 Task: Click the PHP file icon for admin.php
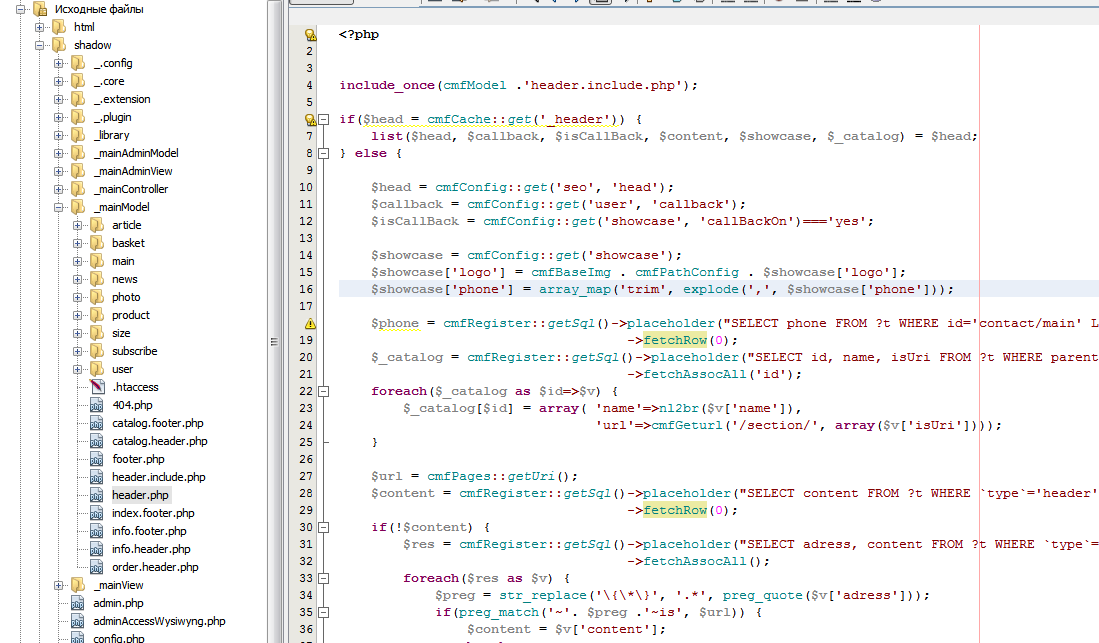click(x=78, y=603)
